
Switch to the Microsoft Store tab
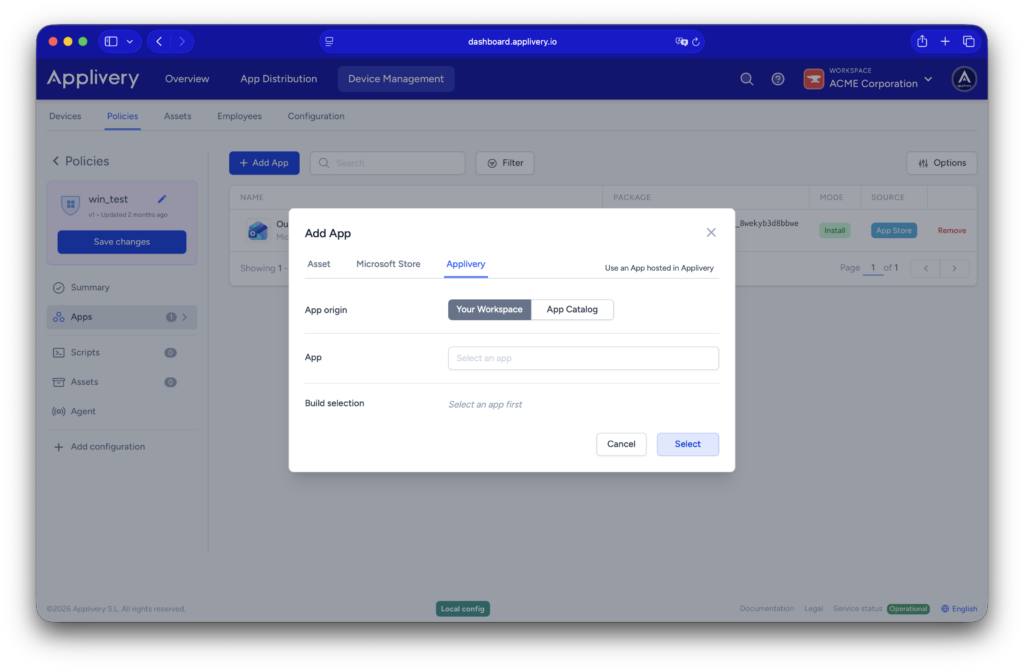click(x=388, y=264)
